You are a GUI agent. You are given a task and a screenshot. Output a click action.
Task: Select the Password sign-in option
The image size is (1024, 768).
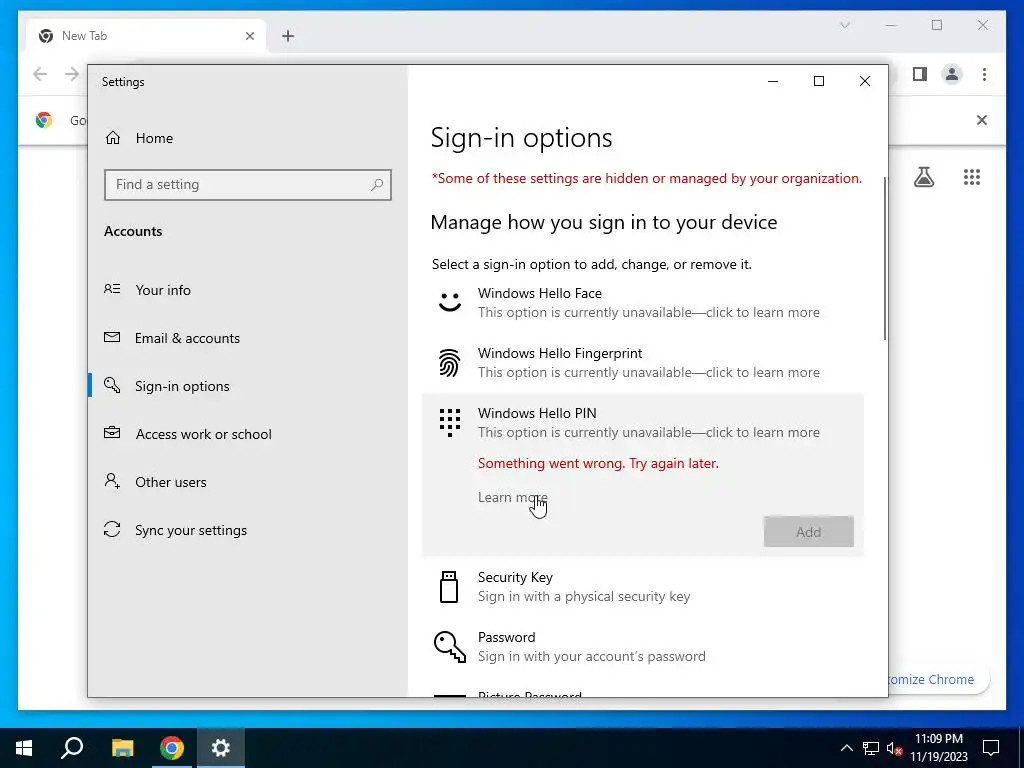coord(643,647)
